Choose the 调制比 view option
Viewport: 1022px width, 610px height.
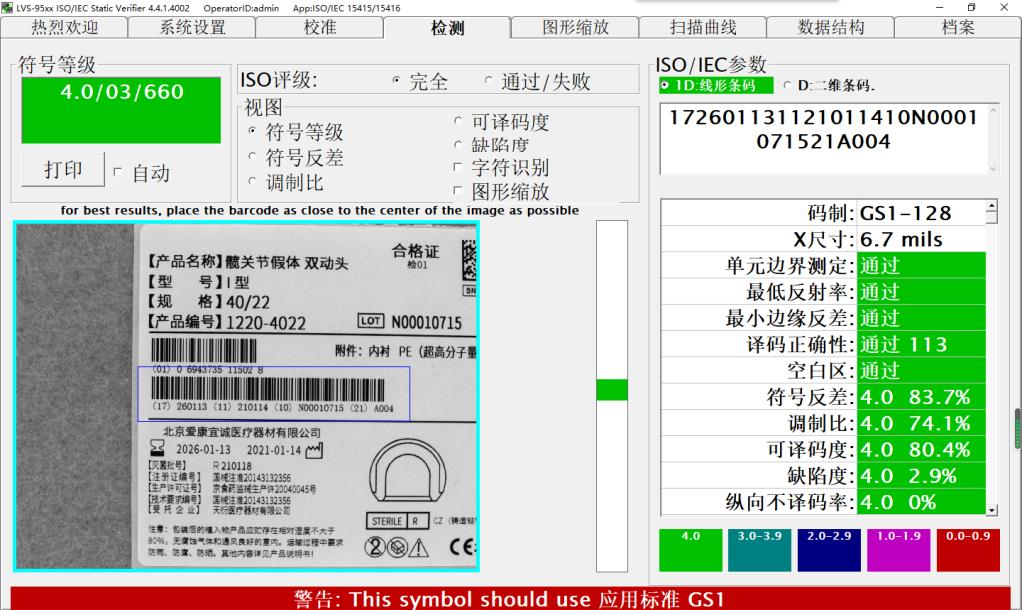pyautogui.click(x=252, y=181)
